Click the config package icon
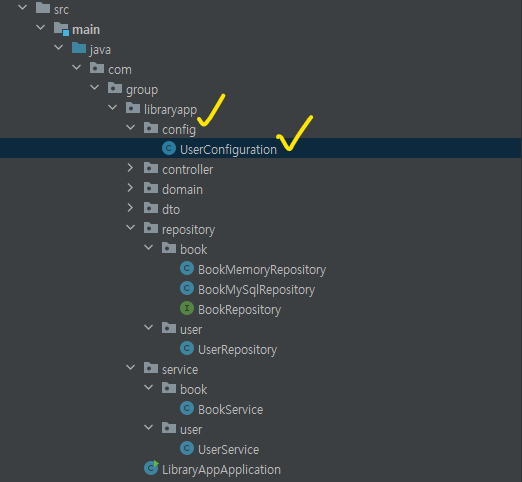The image size is (522, 482). pyautogui.click(x=151, y=128)
